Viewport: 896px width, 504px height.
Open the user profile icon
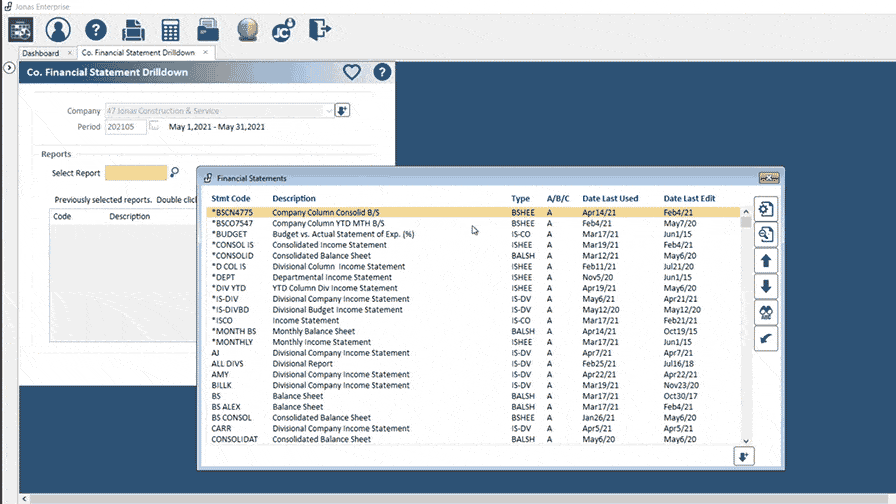point(58,30)
